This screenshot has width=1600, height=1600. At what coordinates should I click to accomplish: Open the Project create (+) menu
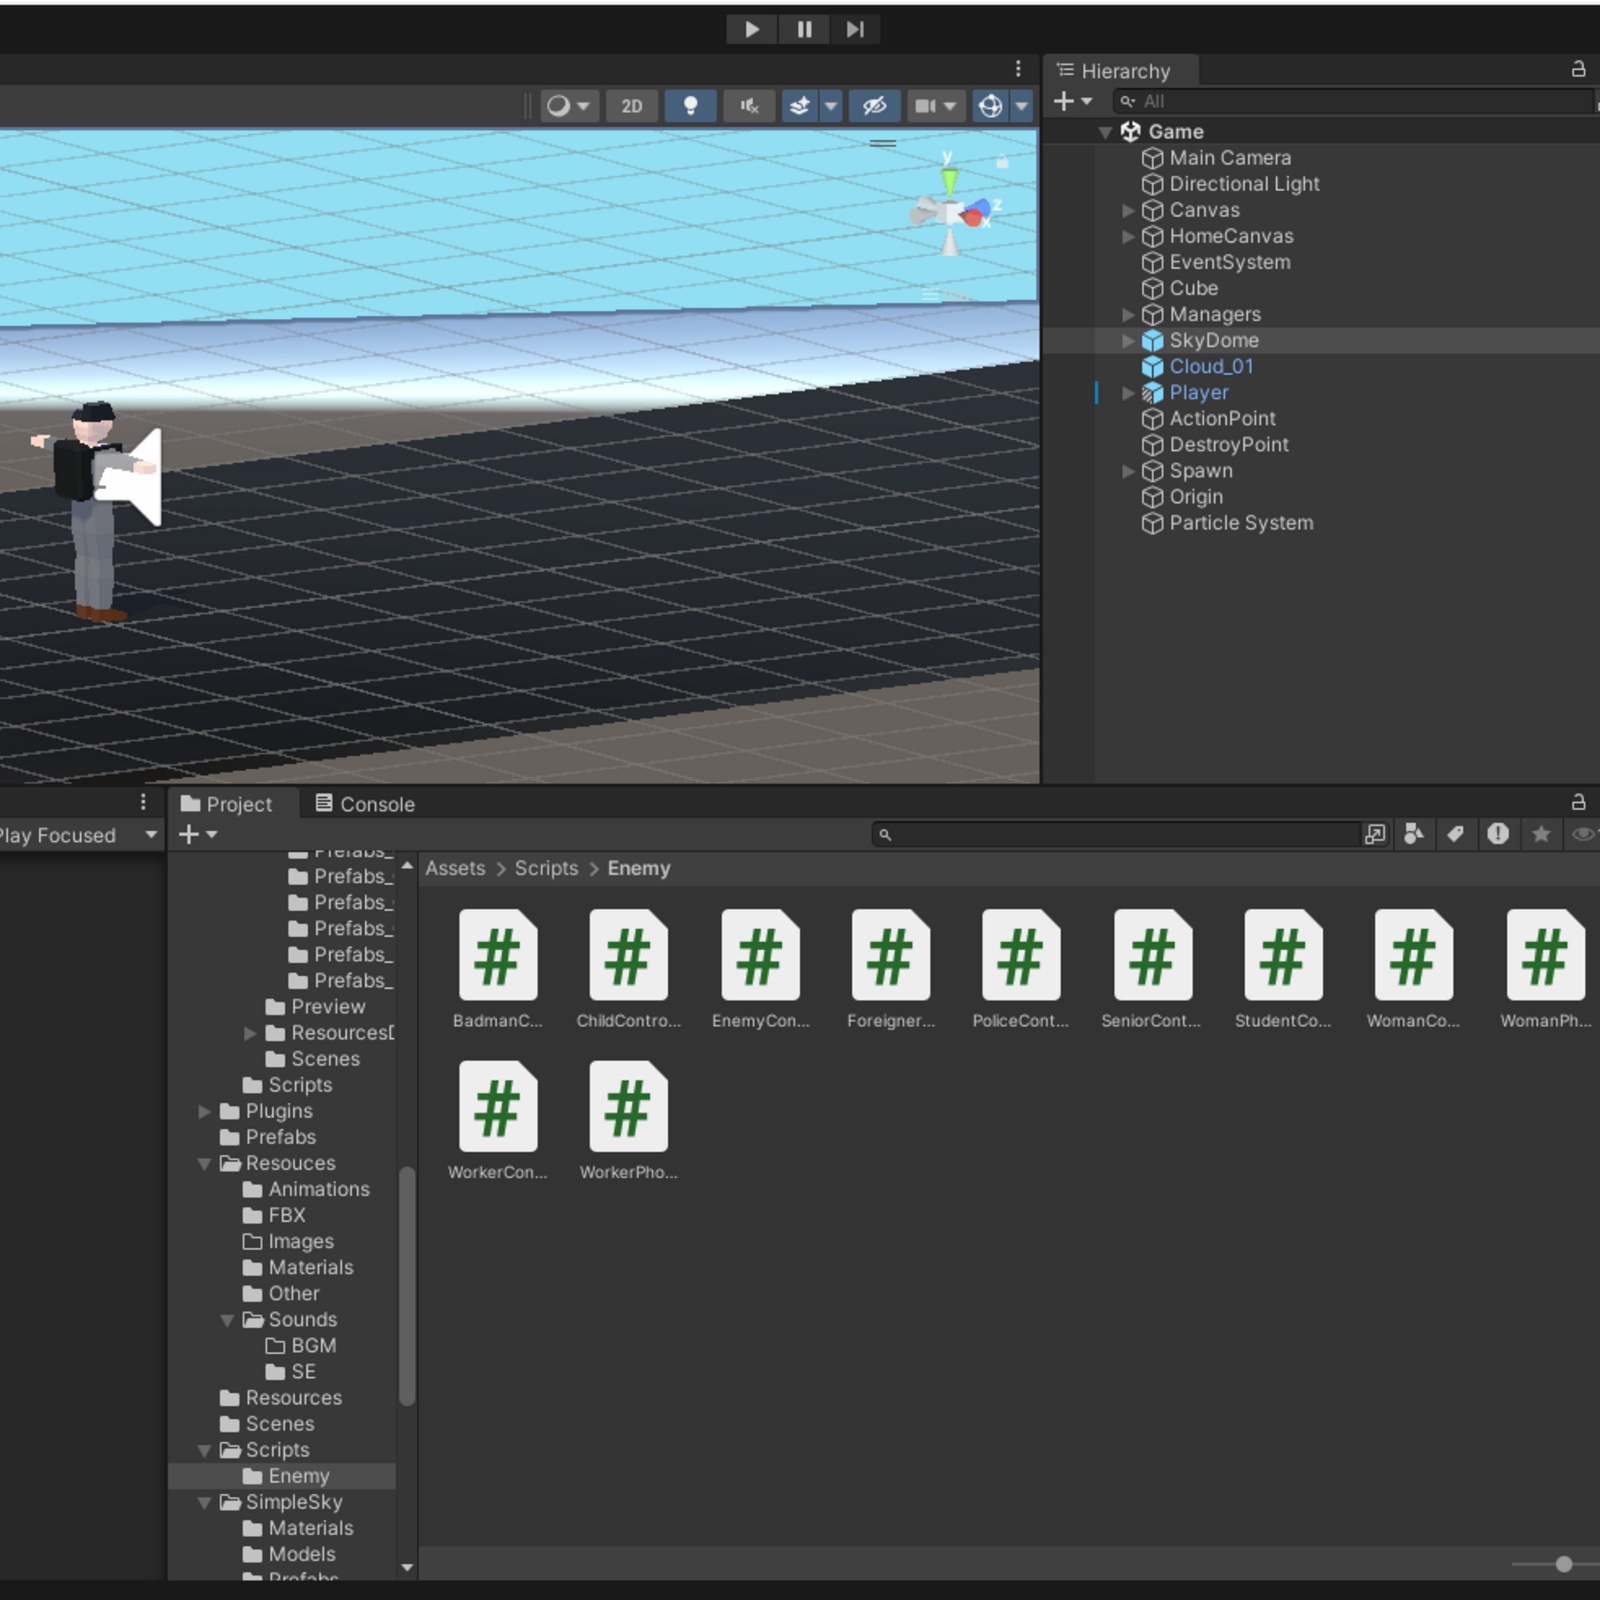[197, 834]
